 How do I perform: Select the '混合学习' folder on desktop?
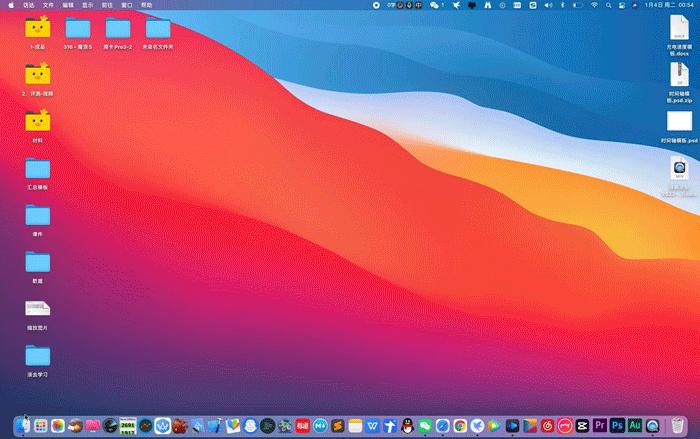point(38,361)
